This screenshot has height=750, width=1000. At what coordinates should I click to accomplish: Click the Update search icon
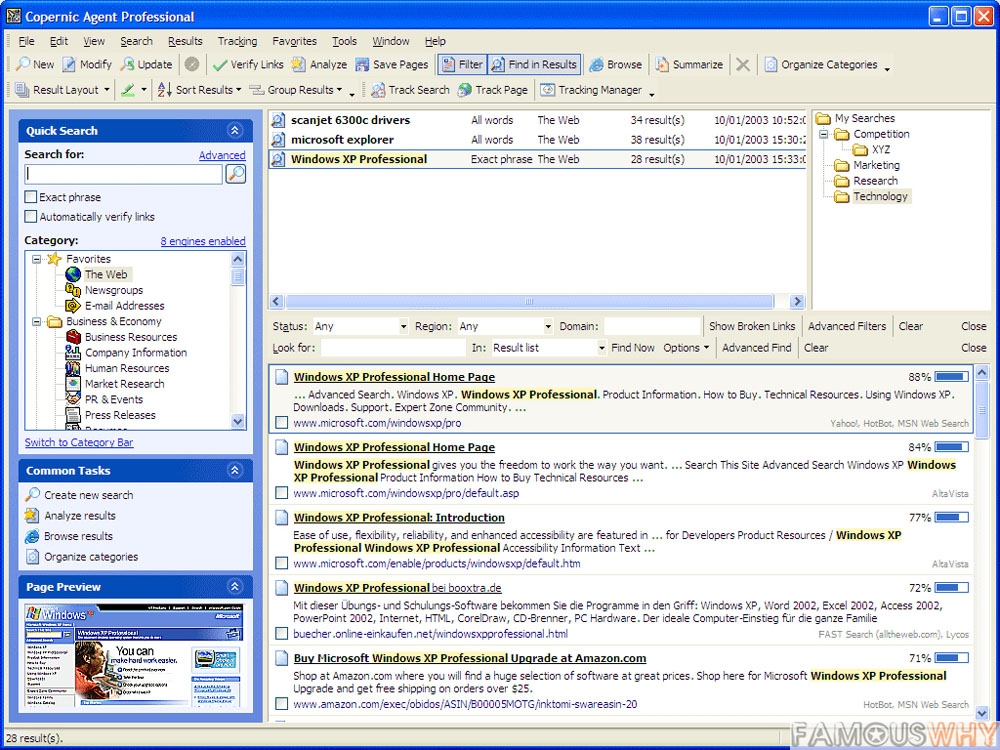(128, 64)
